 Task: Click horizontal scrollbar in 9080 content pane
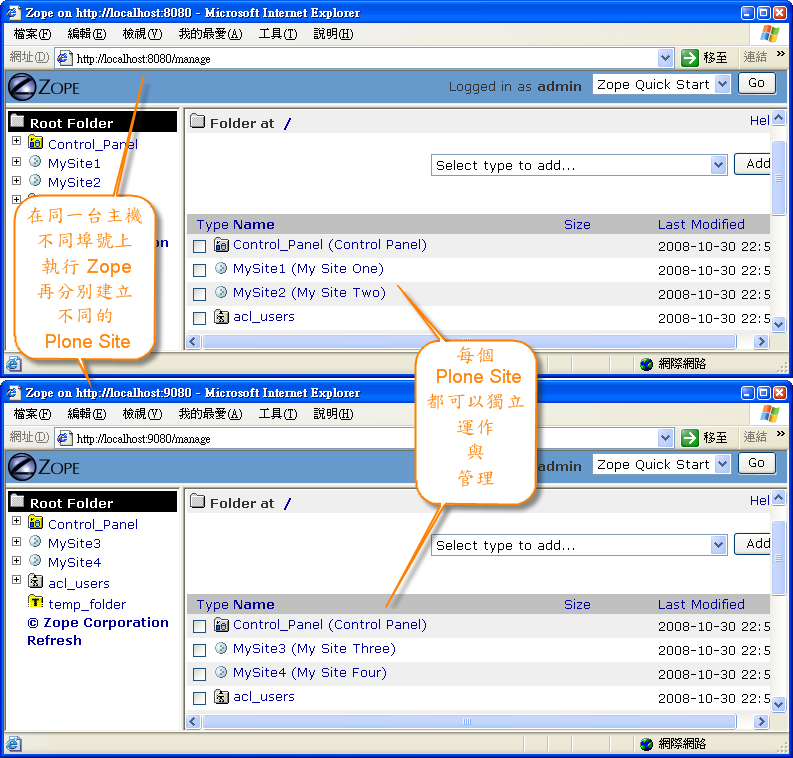pyautogui.click(x=469, y=721)
